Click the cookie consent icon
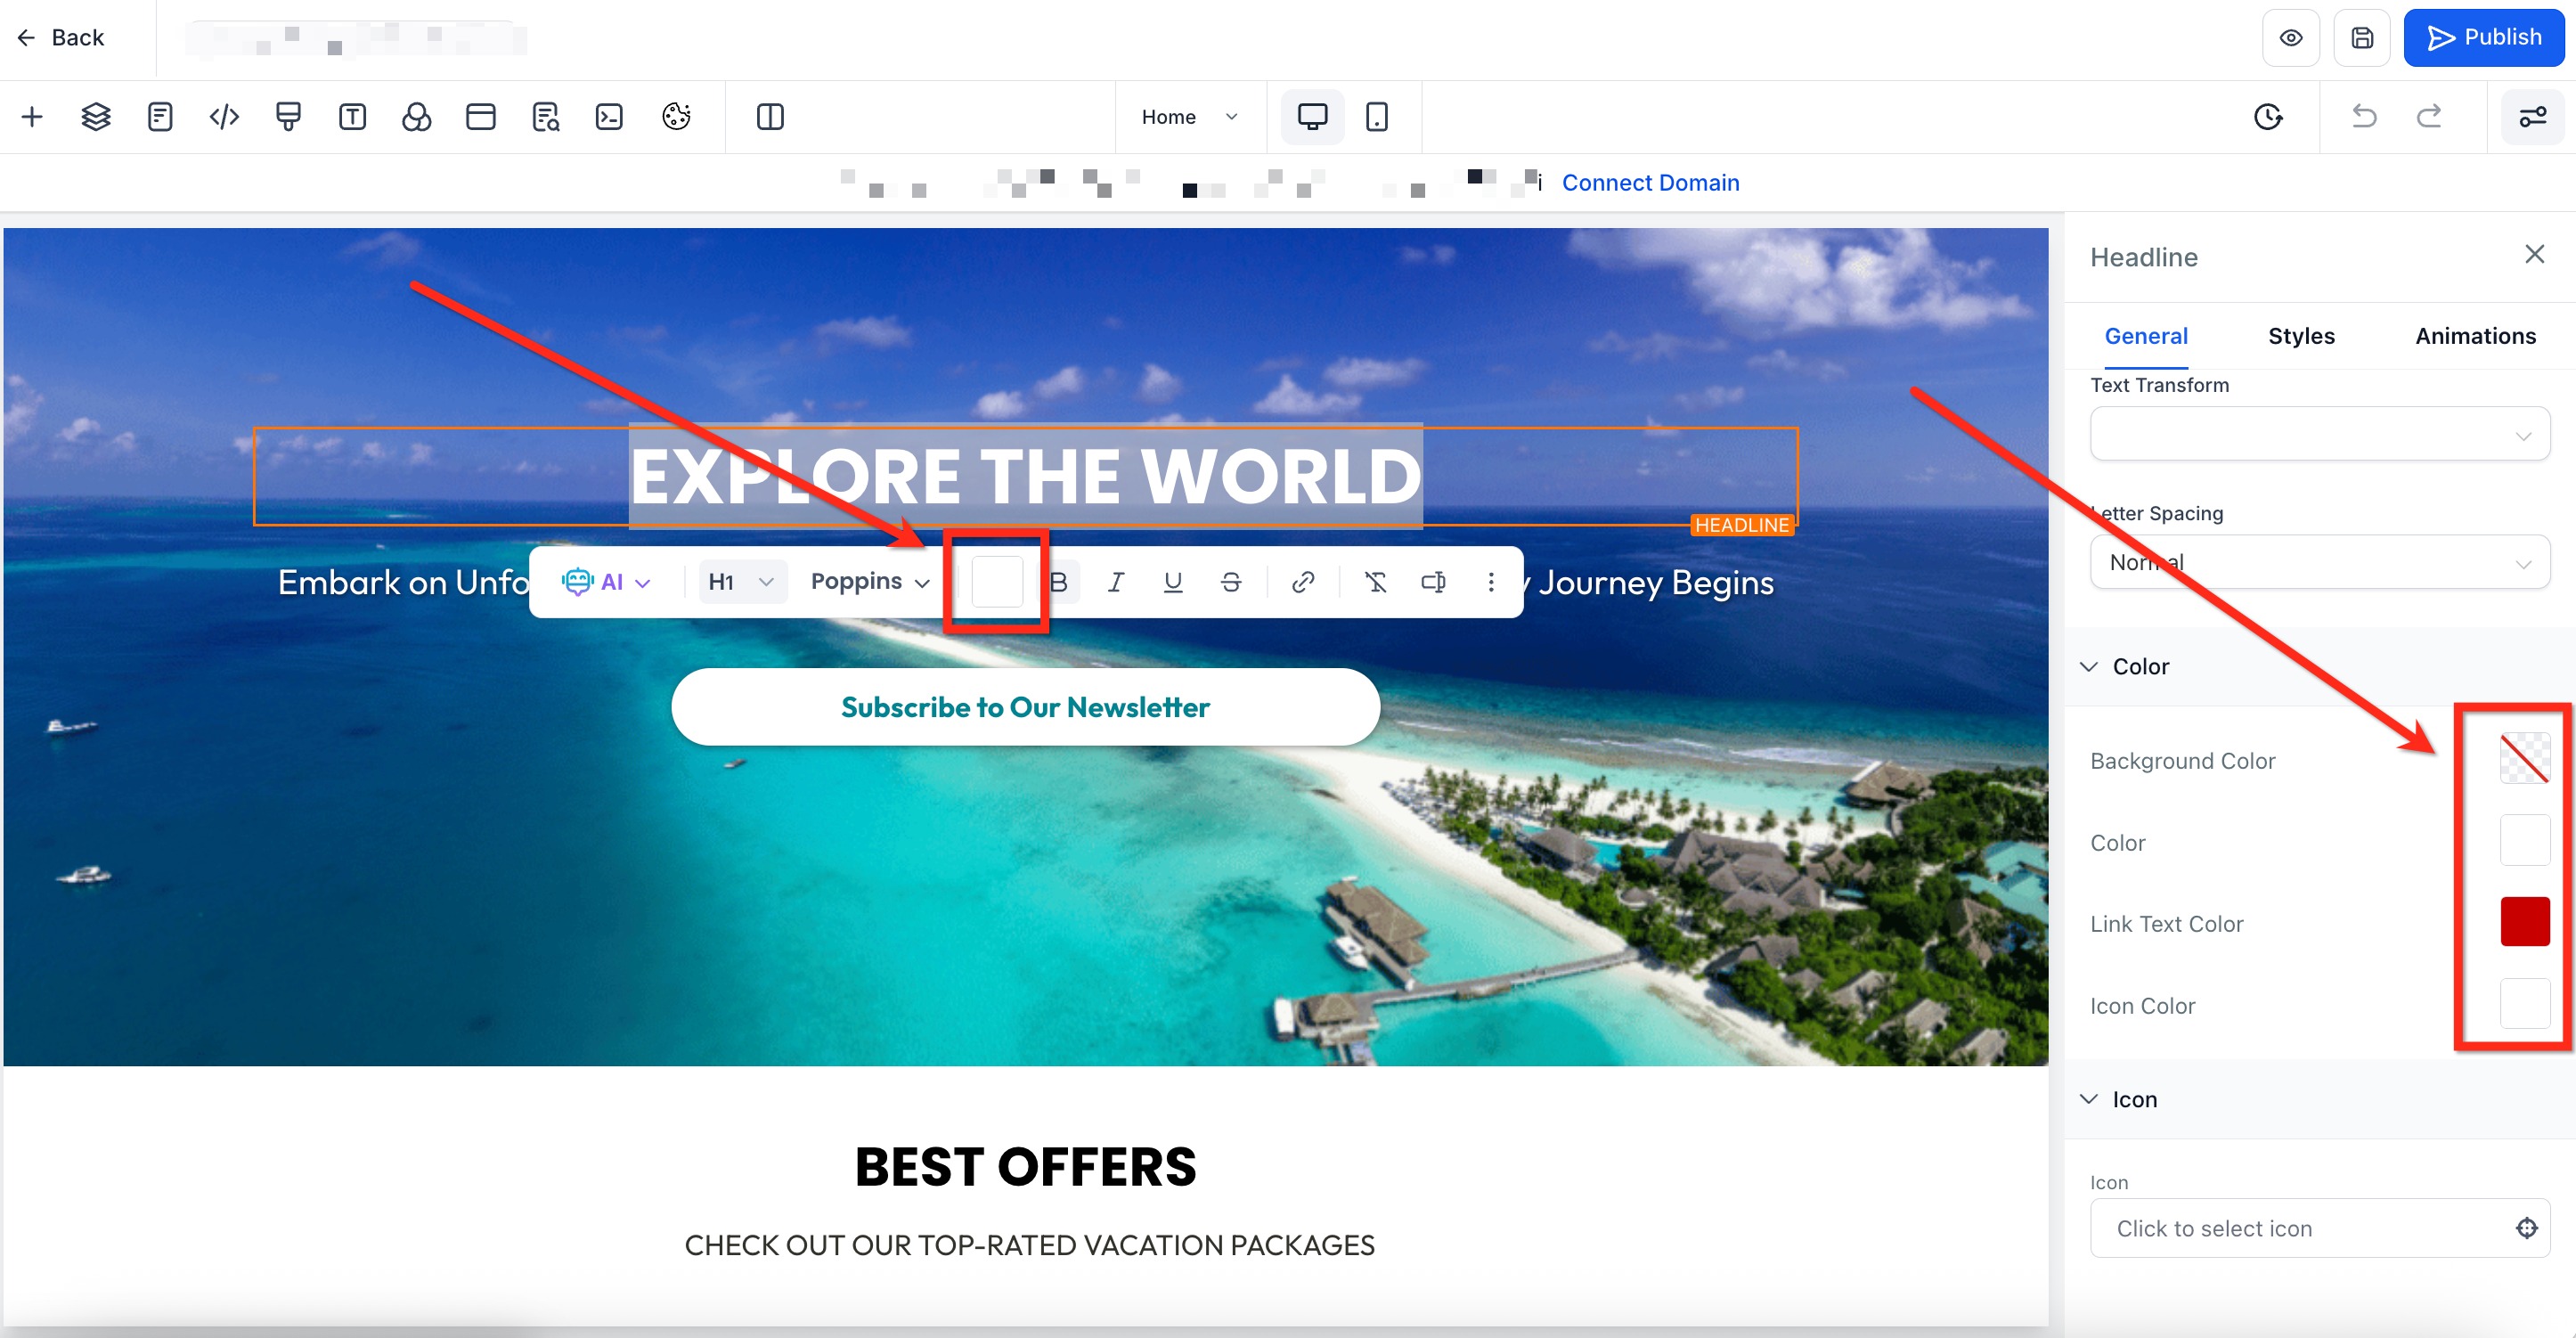The image size is (2576, 1338). (676, 117)
